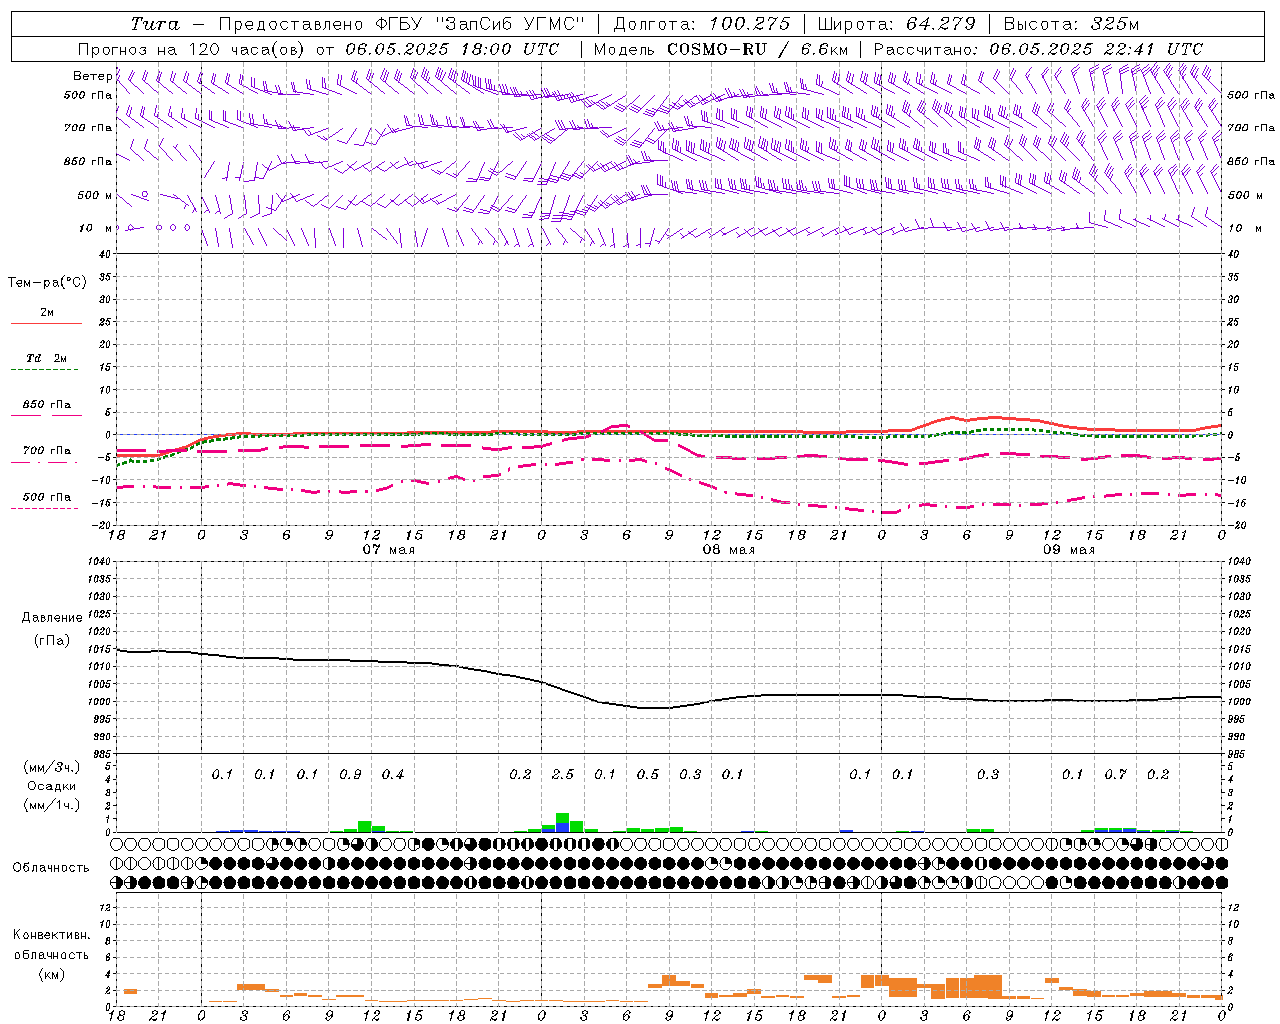This screenshot has height=1024, width=1280.
Task: Click the "Модель COSMO-RU / 6.6км" label
Action: (721, 49)
